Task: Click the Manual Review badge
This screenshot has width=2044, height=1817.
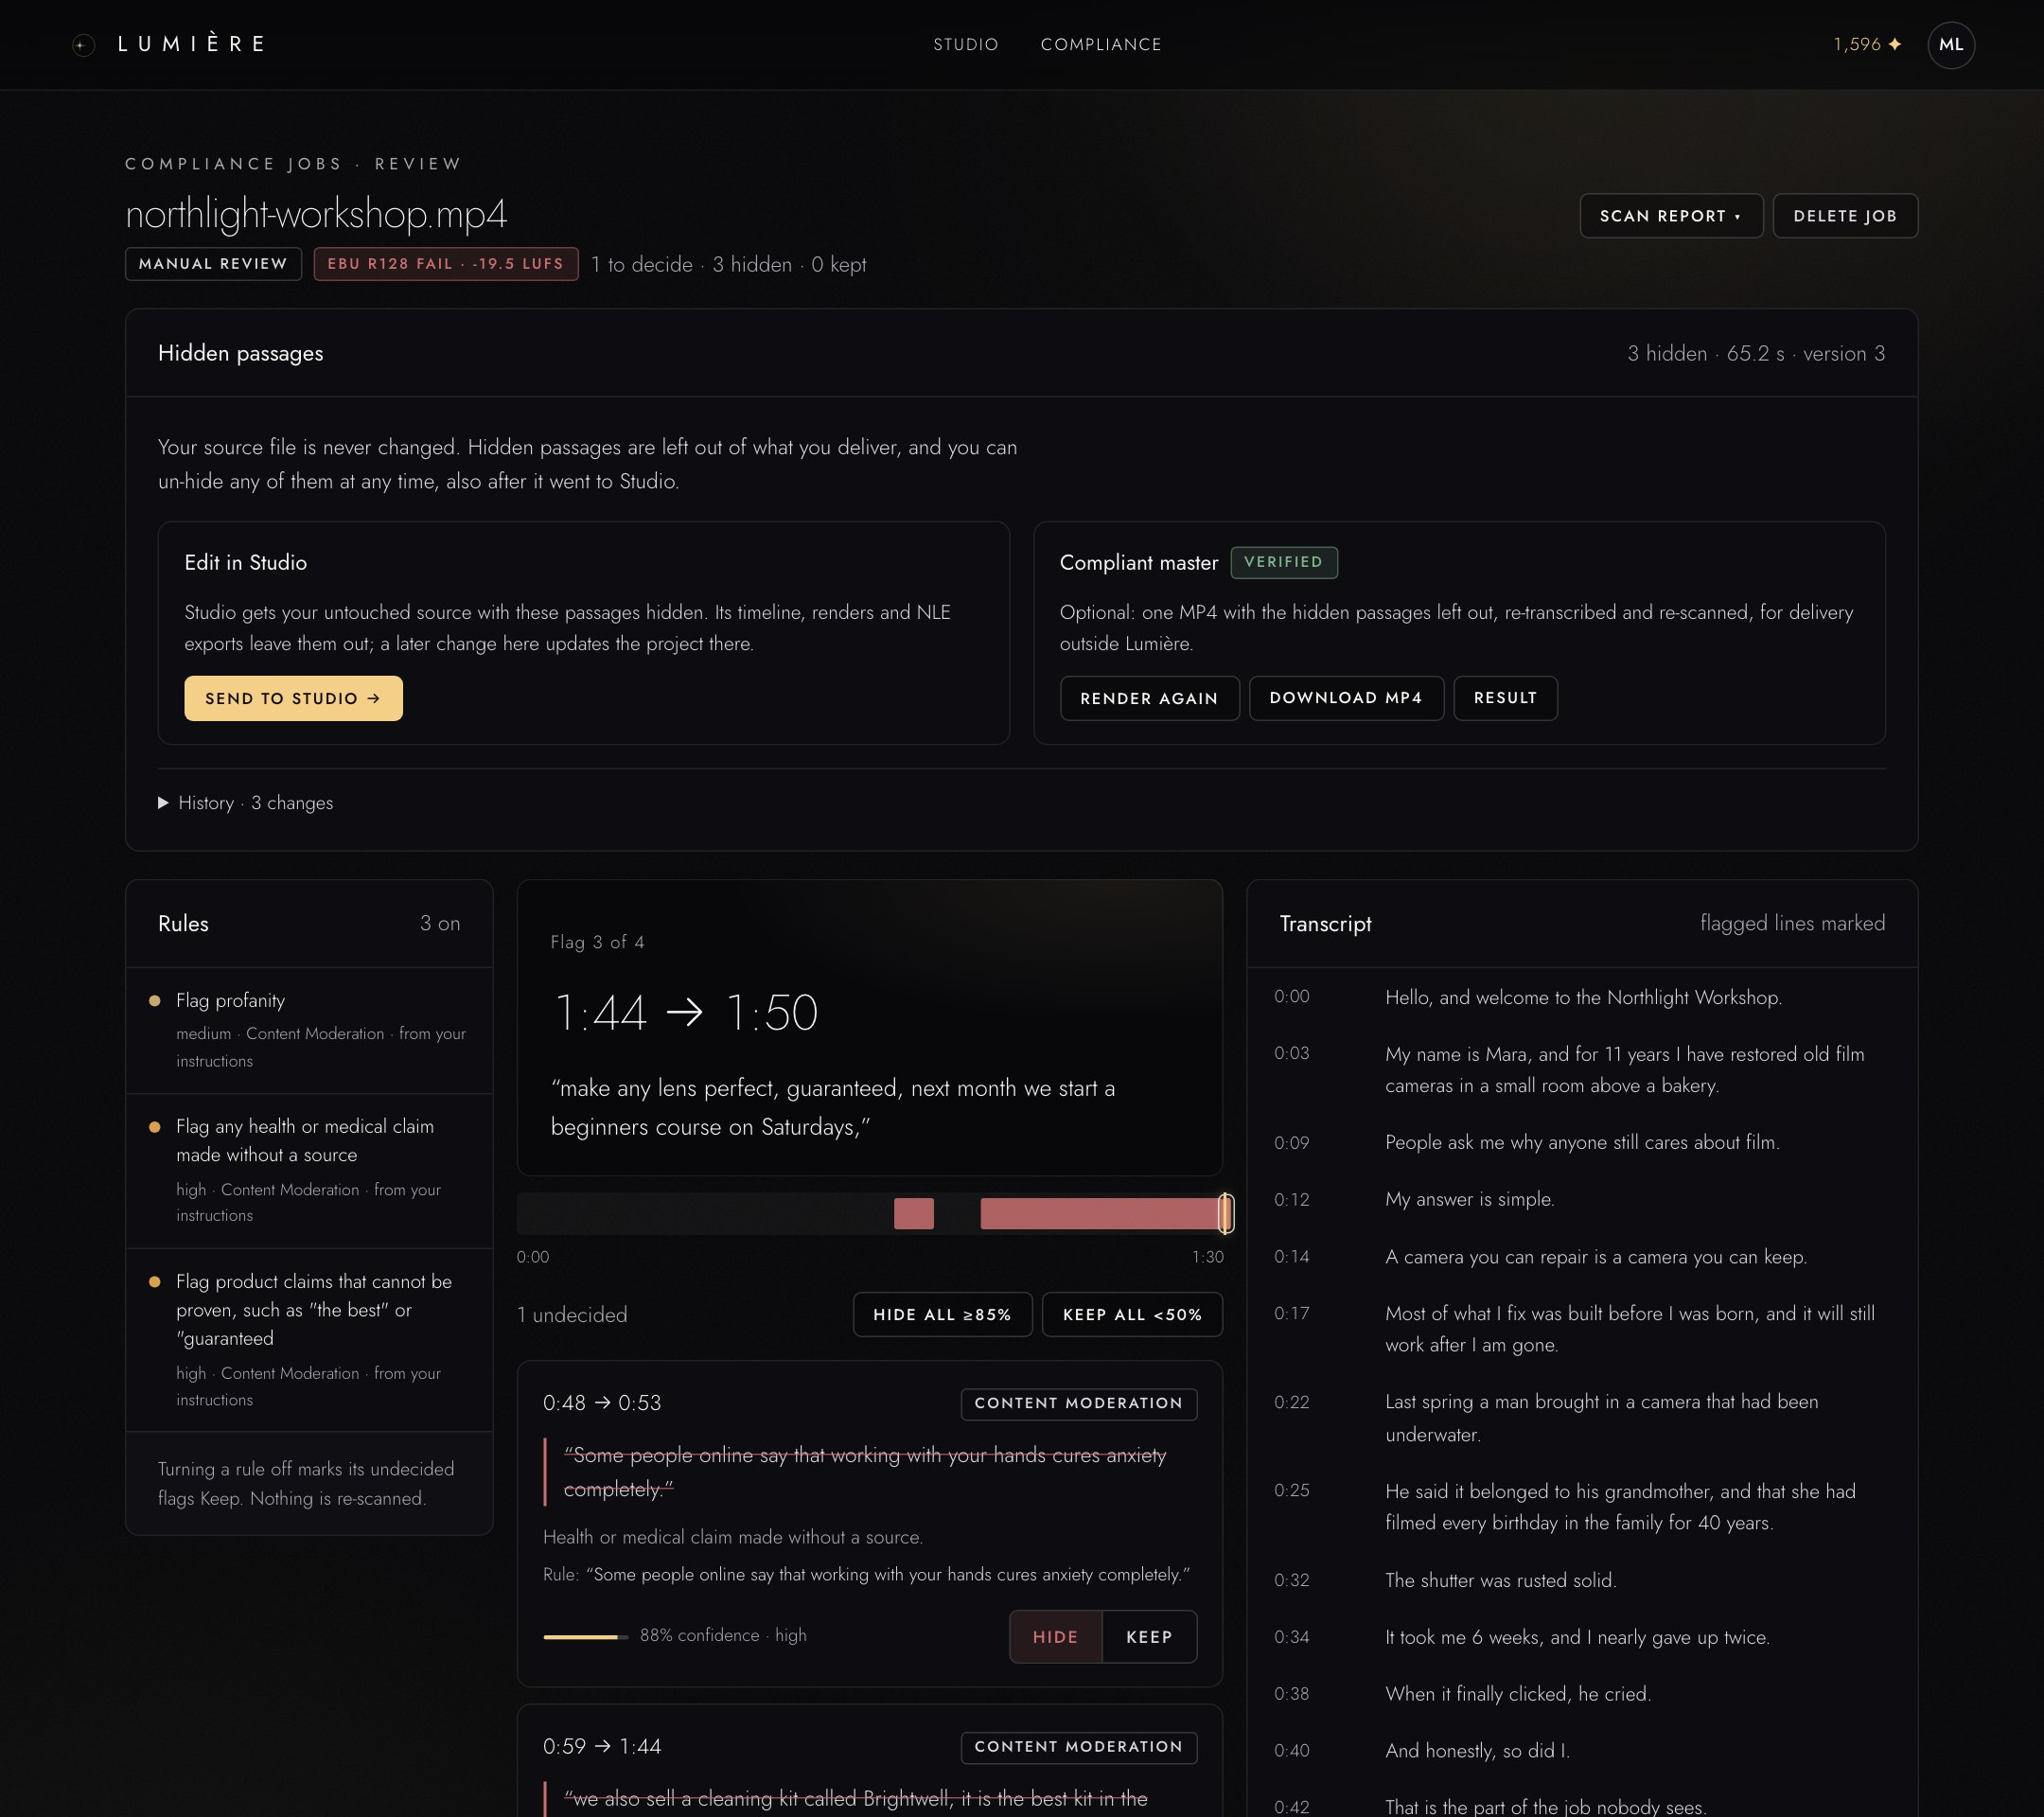Action: (213, 264)
